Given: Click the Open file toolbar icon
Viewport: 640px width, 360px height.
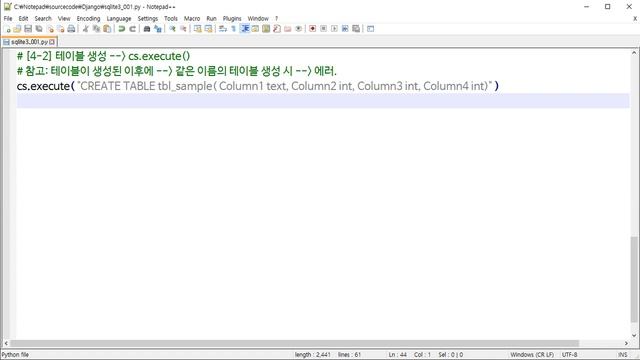Looking at the screenshot, I should click(17, 29).
